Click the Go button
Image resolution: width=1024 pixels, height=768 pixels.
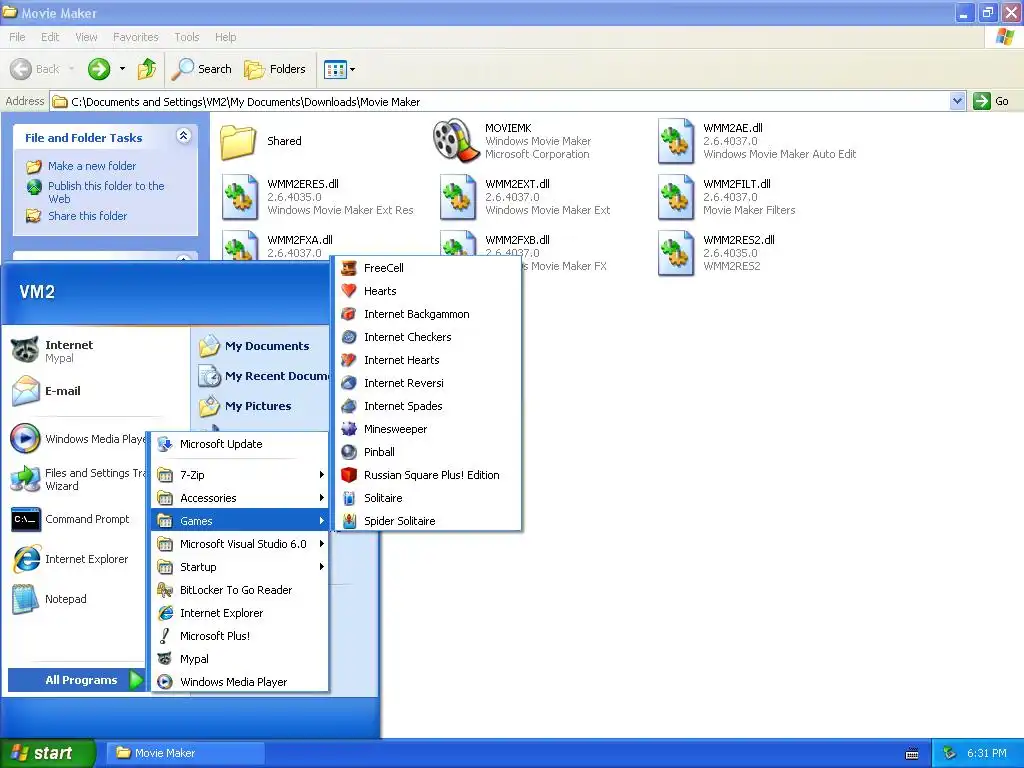pyautogui.click(x=991, y=101)
